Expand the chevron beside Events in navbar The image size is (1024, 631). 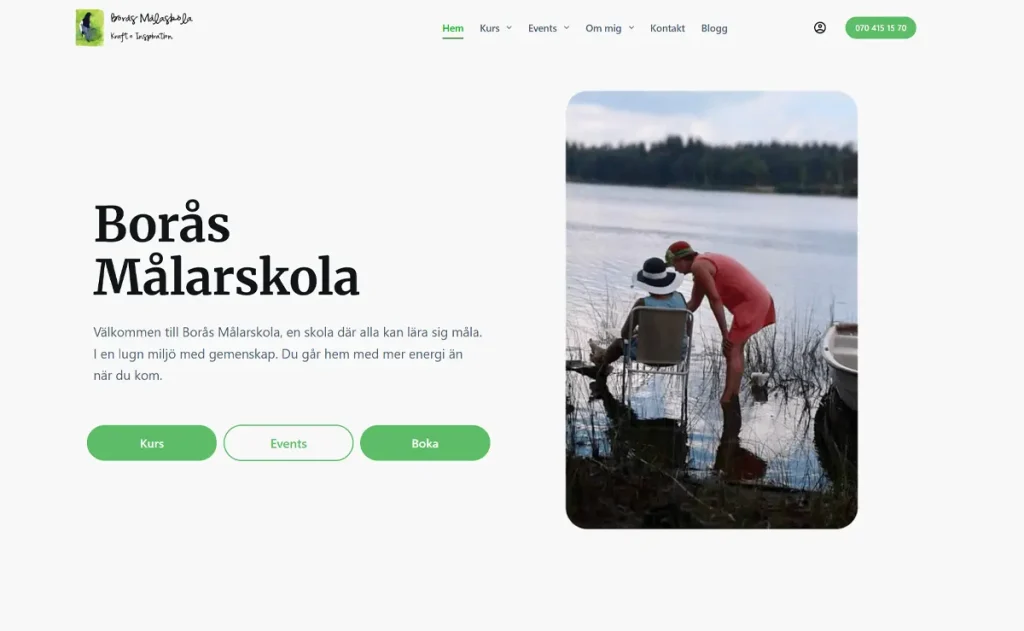tap(566, 28)
